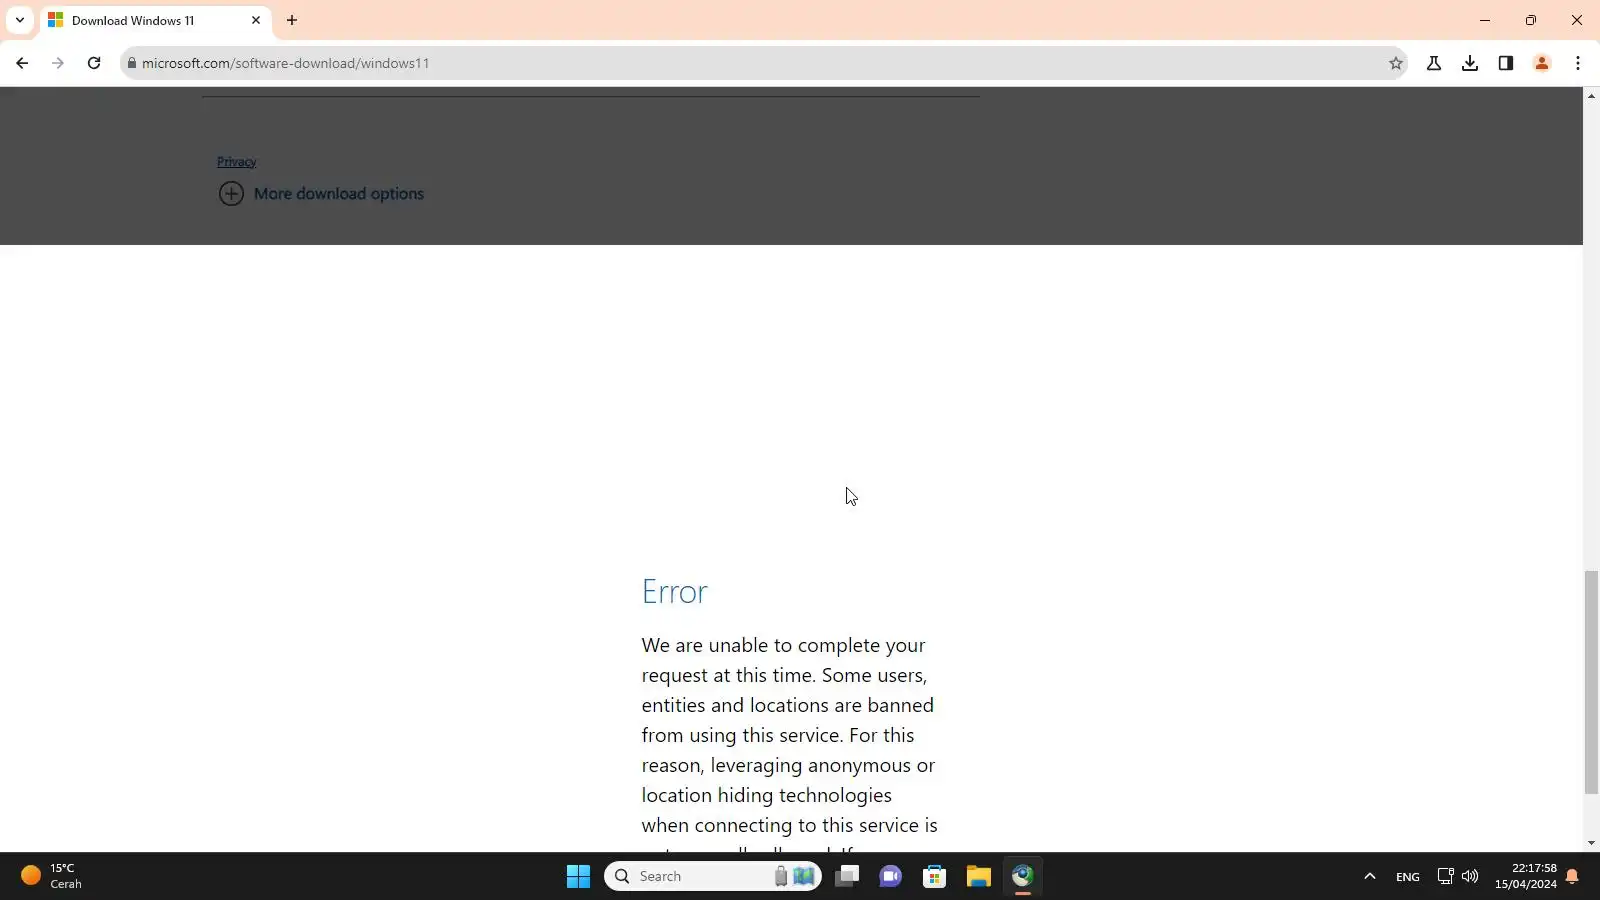Open the tab search dropdown

(x=19, y=20)
